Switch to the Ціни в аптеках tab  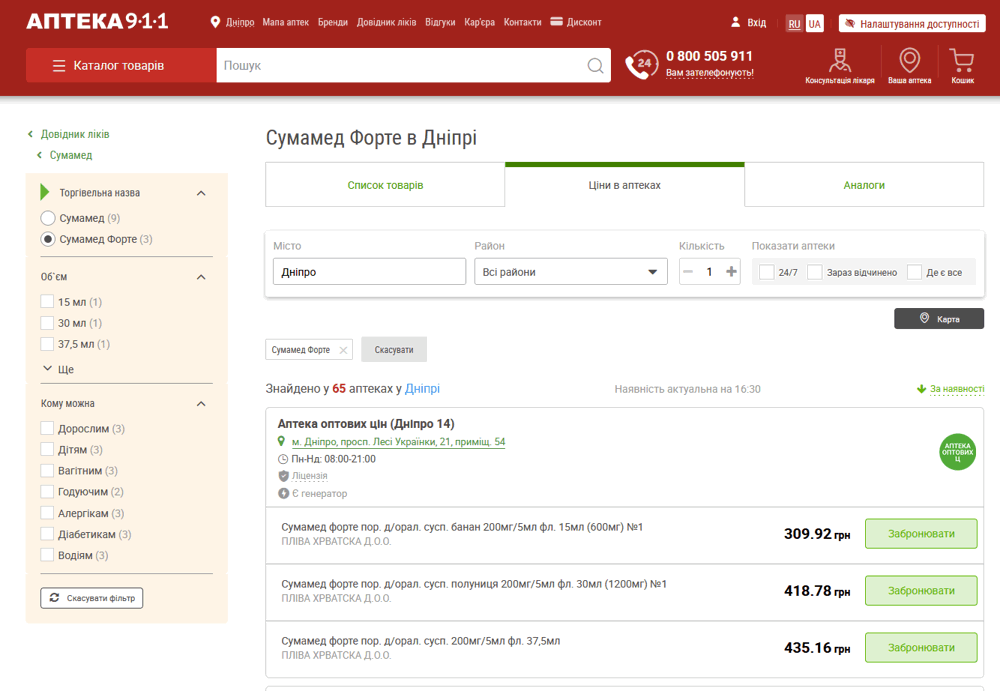tap(624, 185)
